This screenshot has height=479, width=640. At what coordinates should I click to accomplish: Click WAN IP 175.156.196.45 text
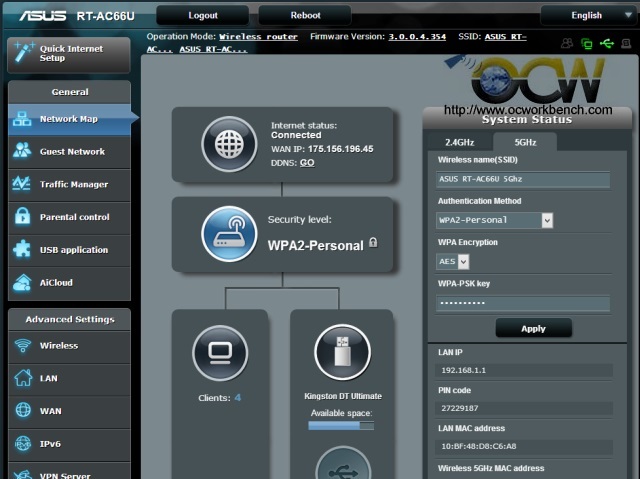tap(340, 149)
